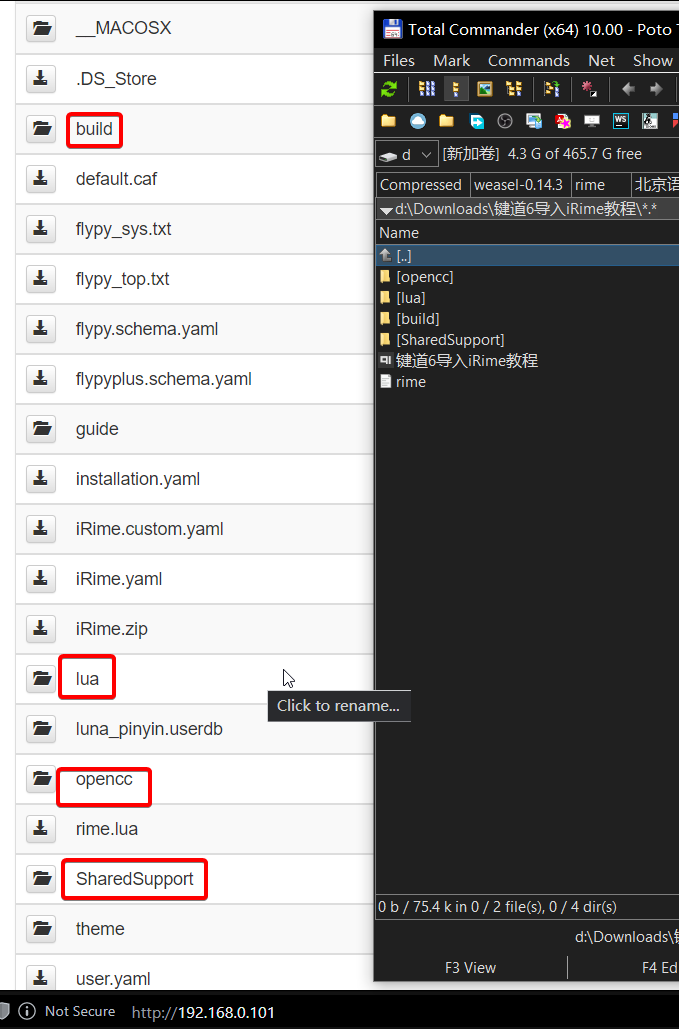679x1029 pixels.
Task: Open the OBS Studio shortcut icon
Action: point(505,121)
